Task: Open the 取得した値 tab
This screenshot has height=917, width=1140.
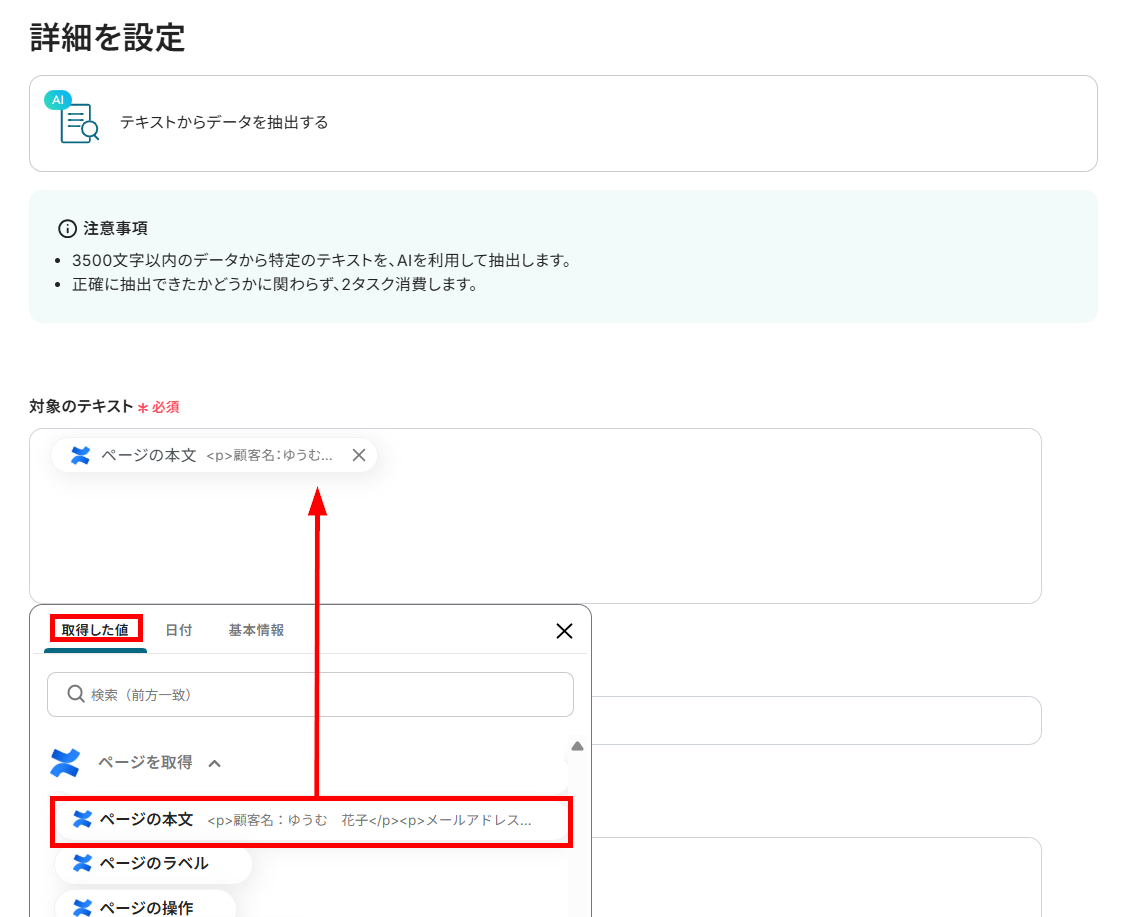Action: (x=95, y=630)
